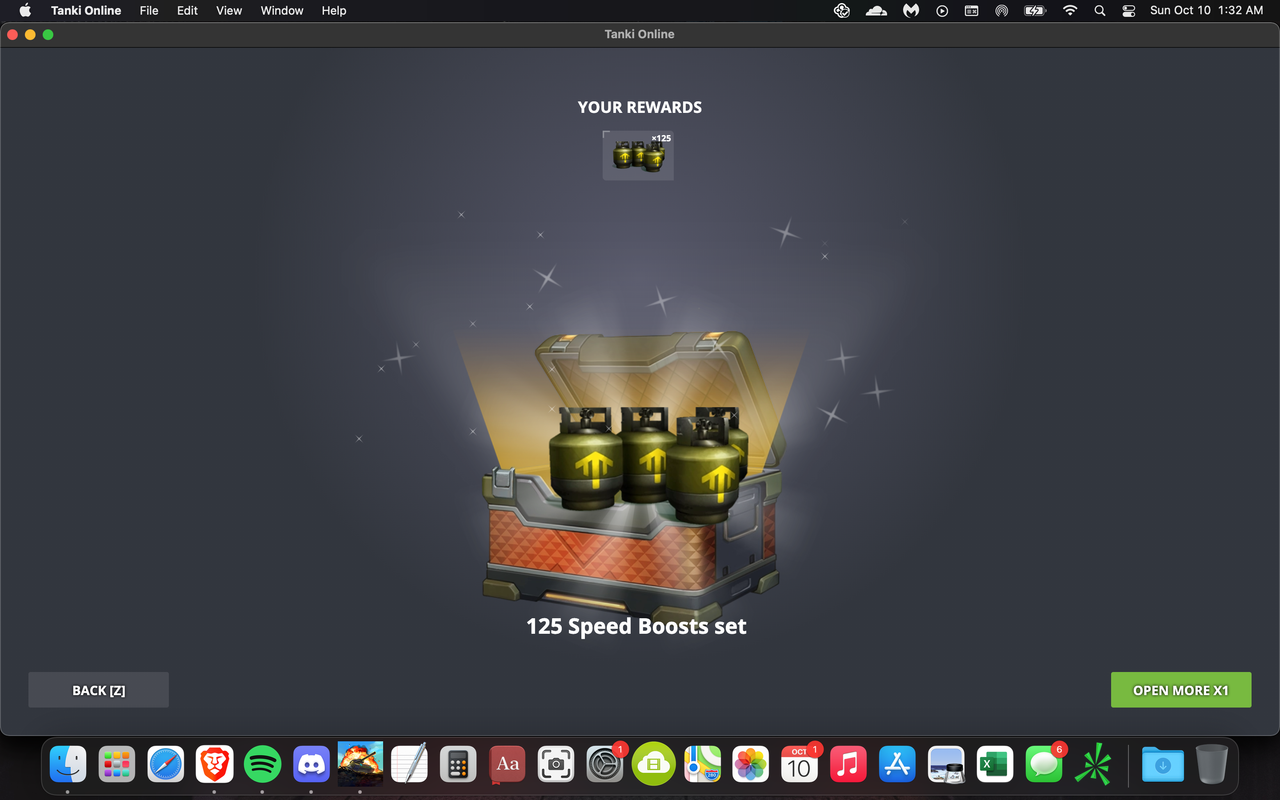Open the green cloud drive app in Dock
The image size is (1280, 800).
tap(653, 765)
